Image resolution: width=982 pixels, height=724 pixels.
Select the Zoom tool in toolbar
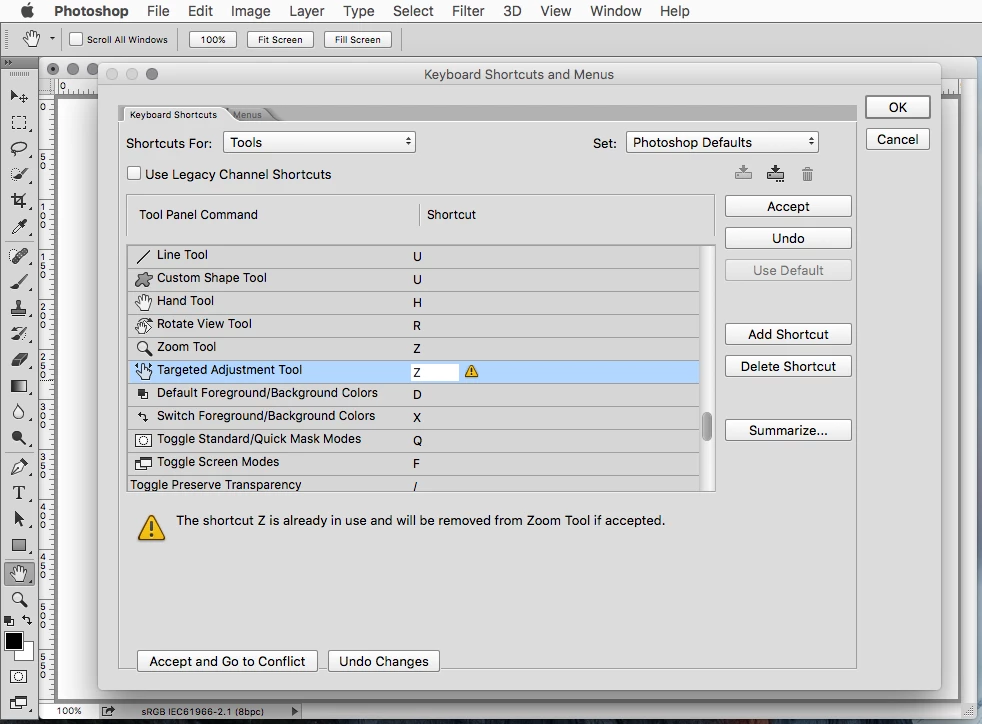tap(19, 599)
